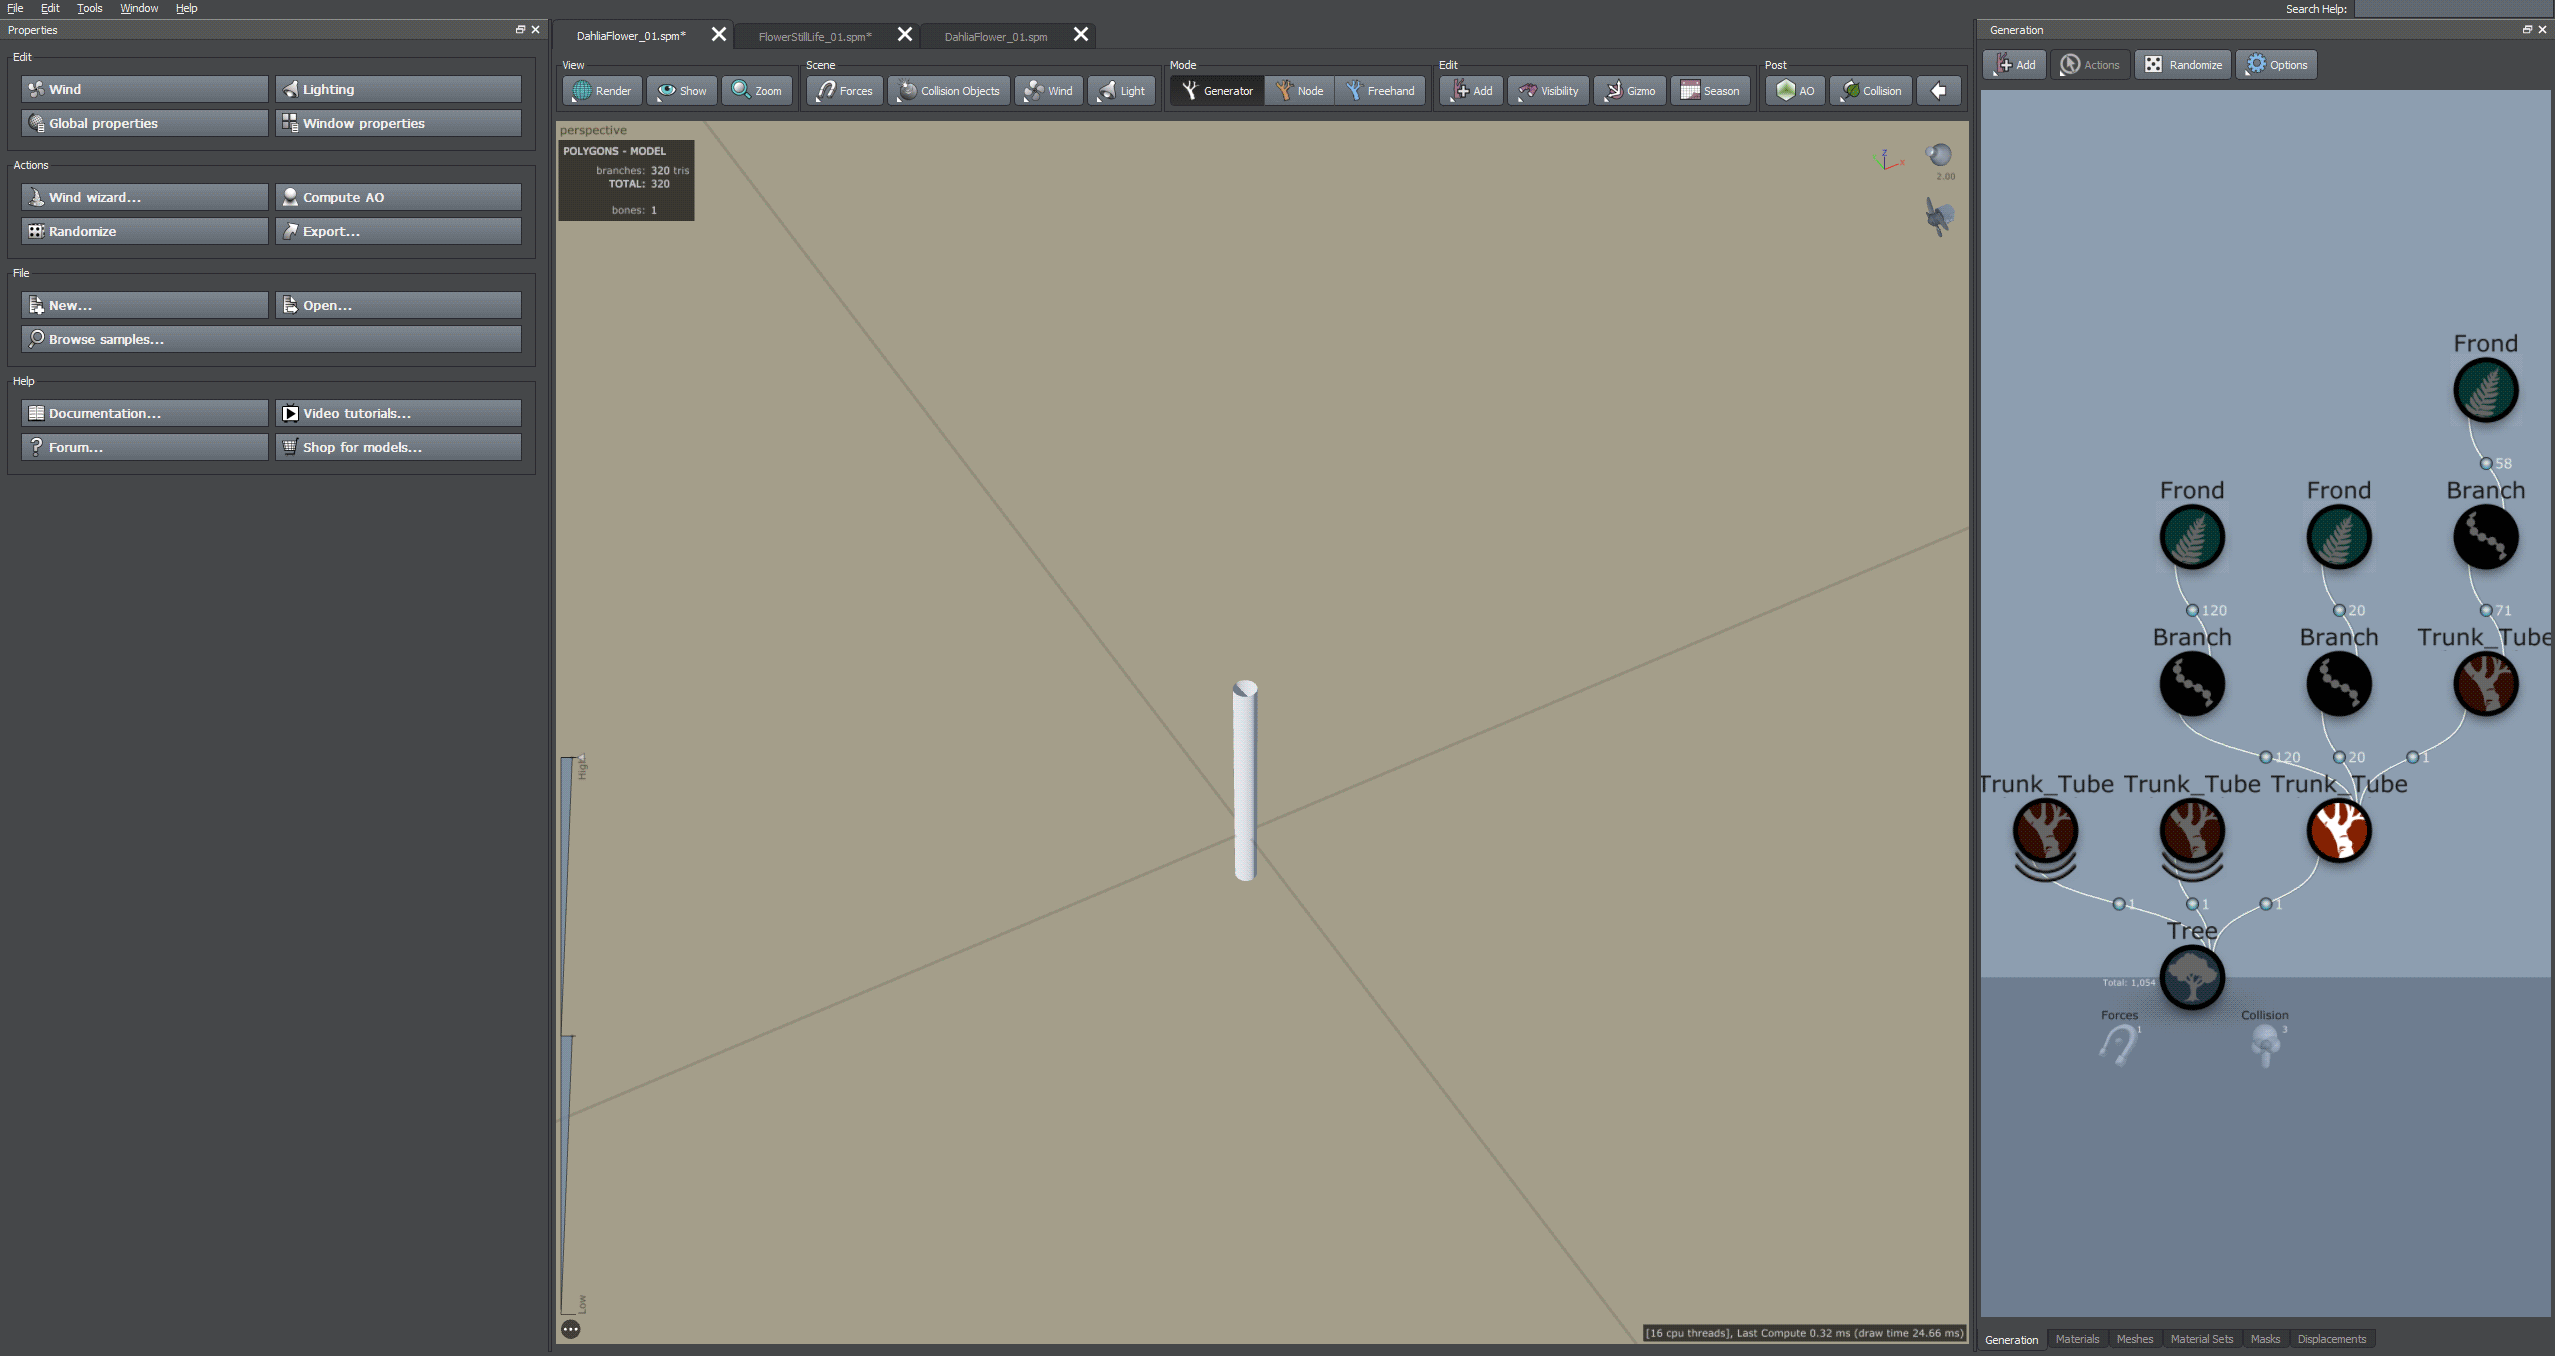
Task: Enable Freehand mode
Action: tap(1380, 90)
